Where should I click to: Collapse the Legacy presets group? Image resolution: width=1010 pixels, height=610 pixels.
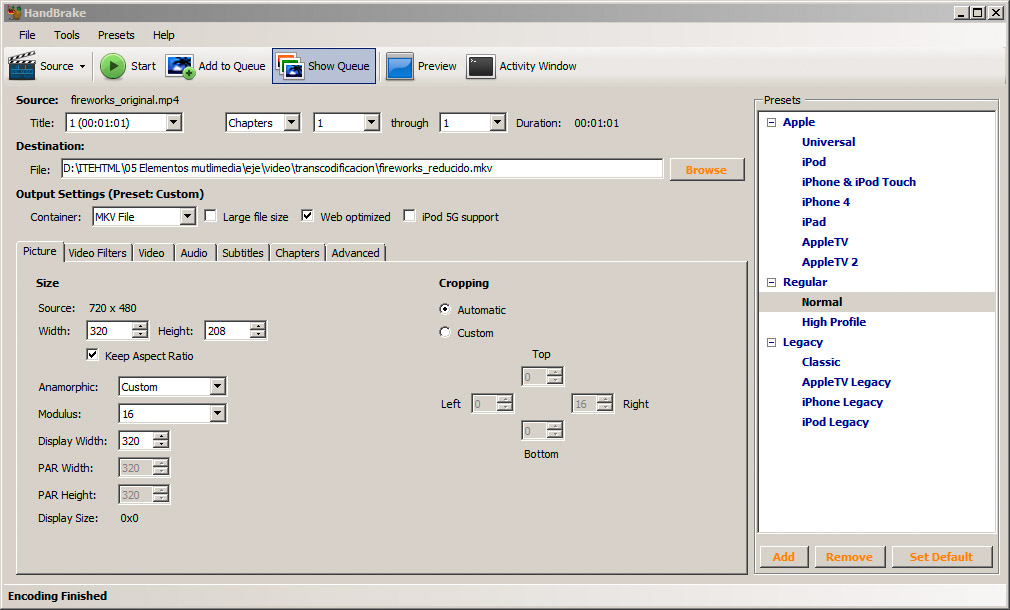(771, 343)
